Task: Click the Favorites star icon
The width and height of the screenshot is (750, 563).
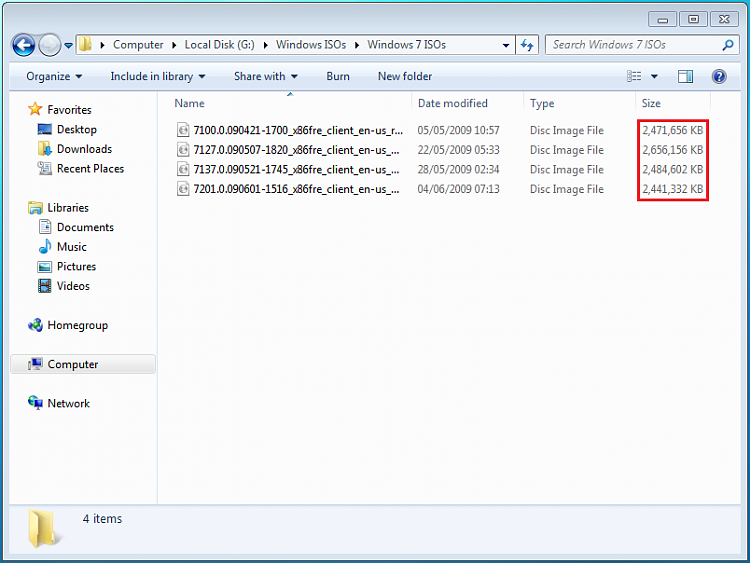Action: (x=35, y=109)
